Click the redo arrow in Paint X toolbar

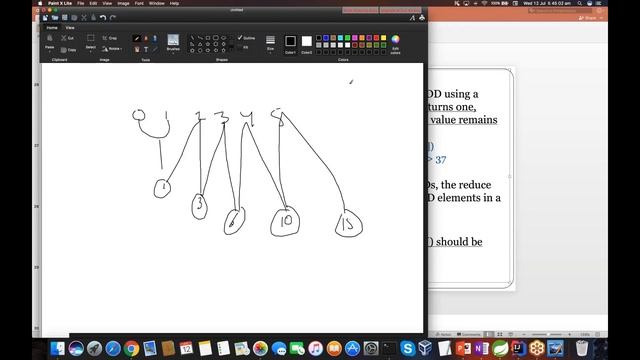(113, 18)
